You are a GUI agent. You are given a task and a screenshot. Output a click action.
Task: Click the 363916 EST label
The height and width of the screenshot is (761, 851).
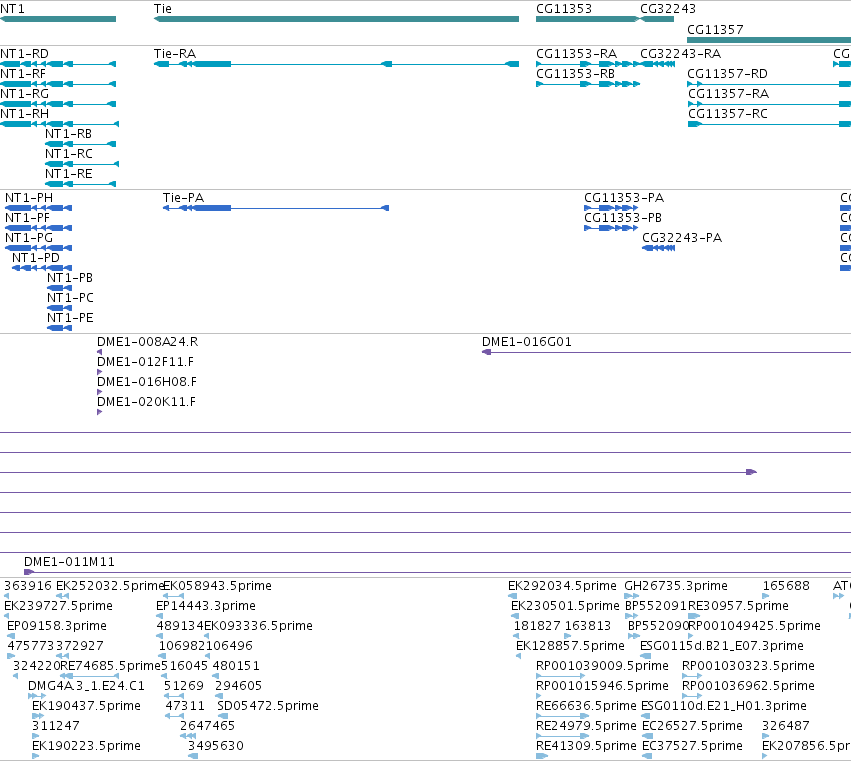coord(28,586)
